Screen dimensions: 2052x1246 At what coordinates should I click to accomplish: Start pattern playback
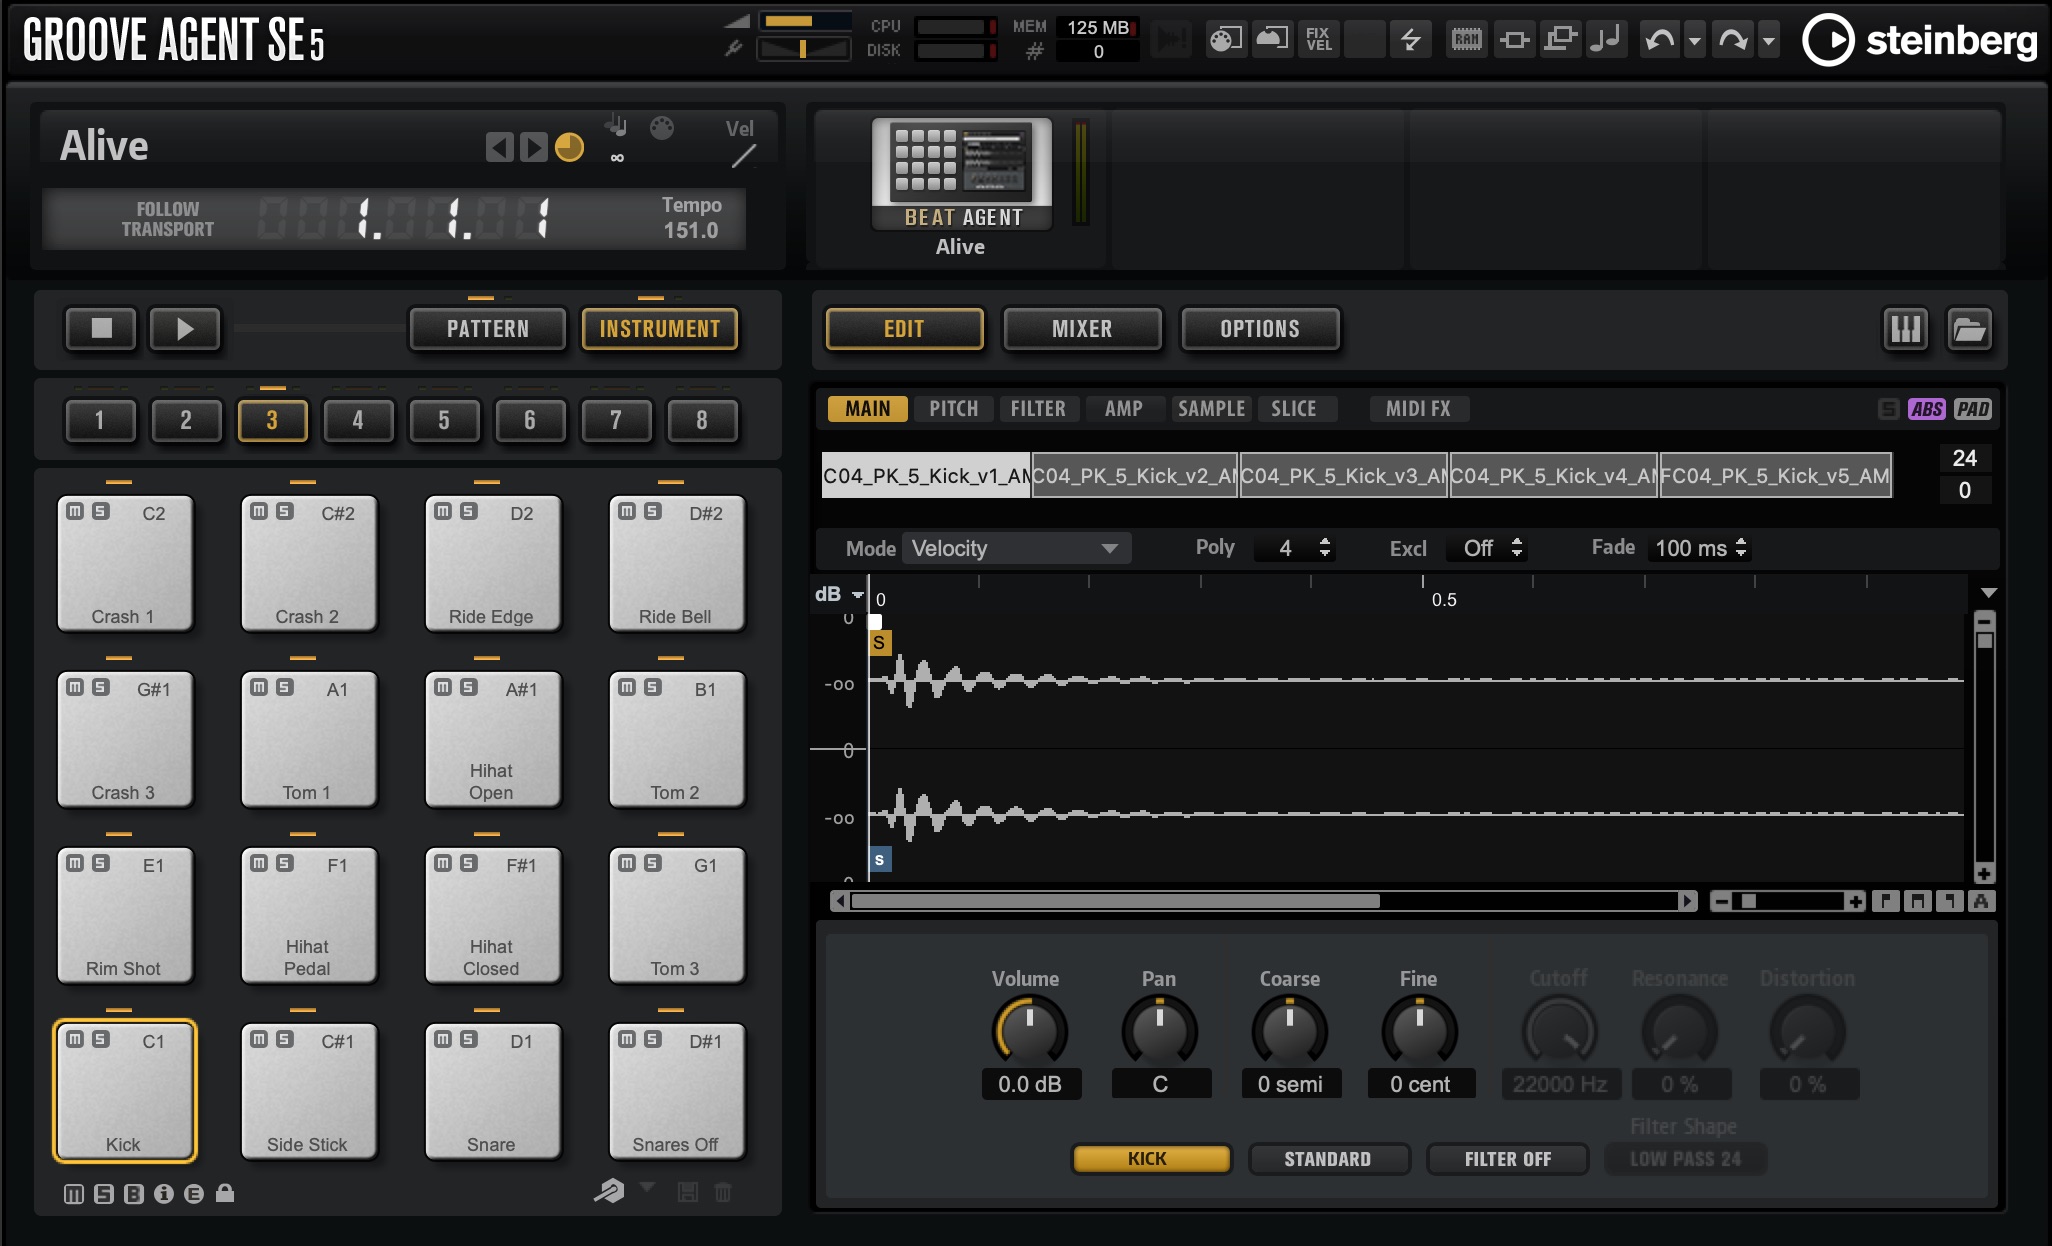[185, 329]
